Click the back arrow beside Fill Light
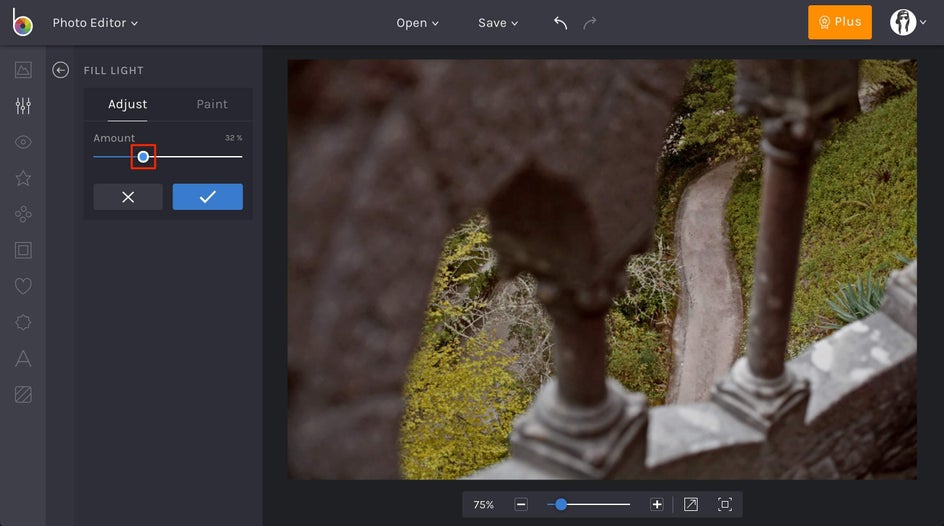Image resolution: width=944 pixels, height=526 pixels. coord(61,70)
